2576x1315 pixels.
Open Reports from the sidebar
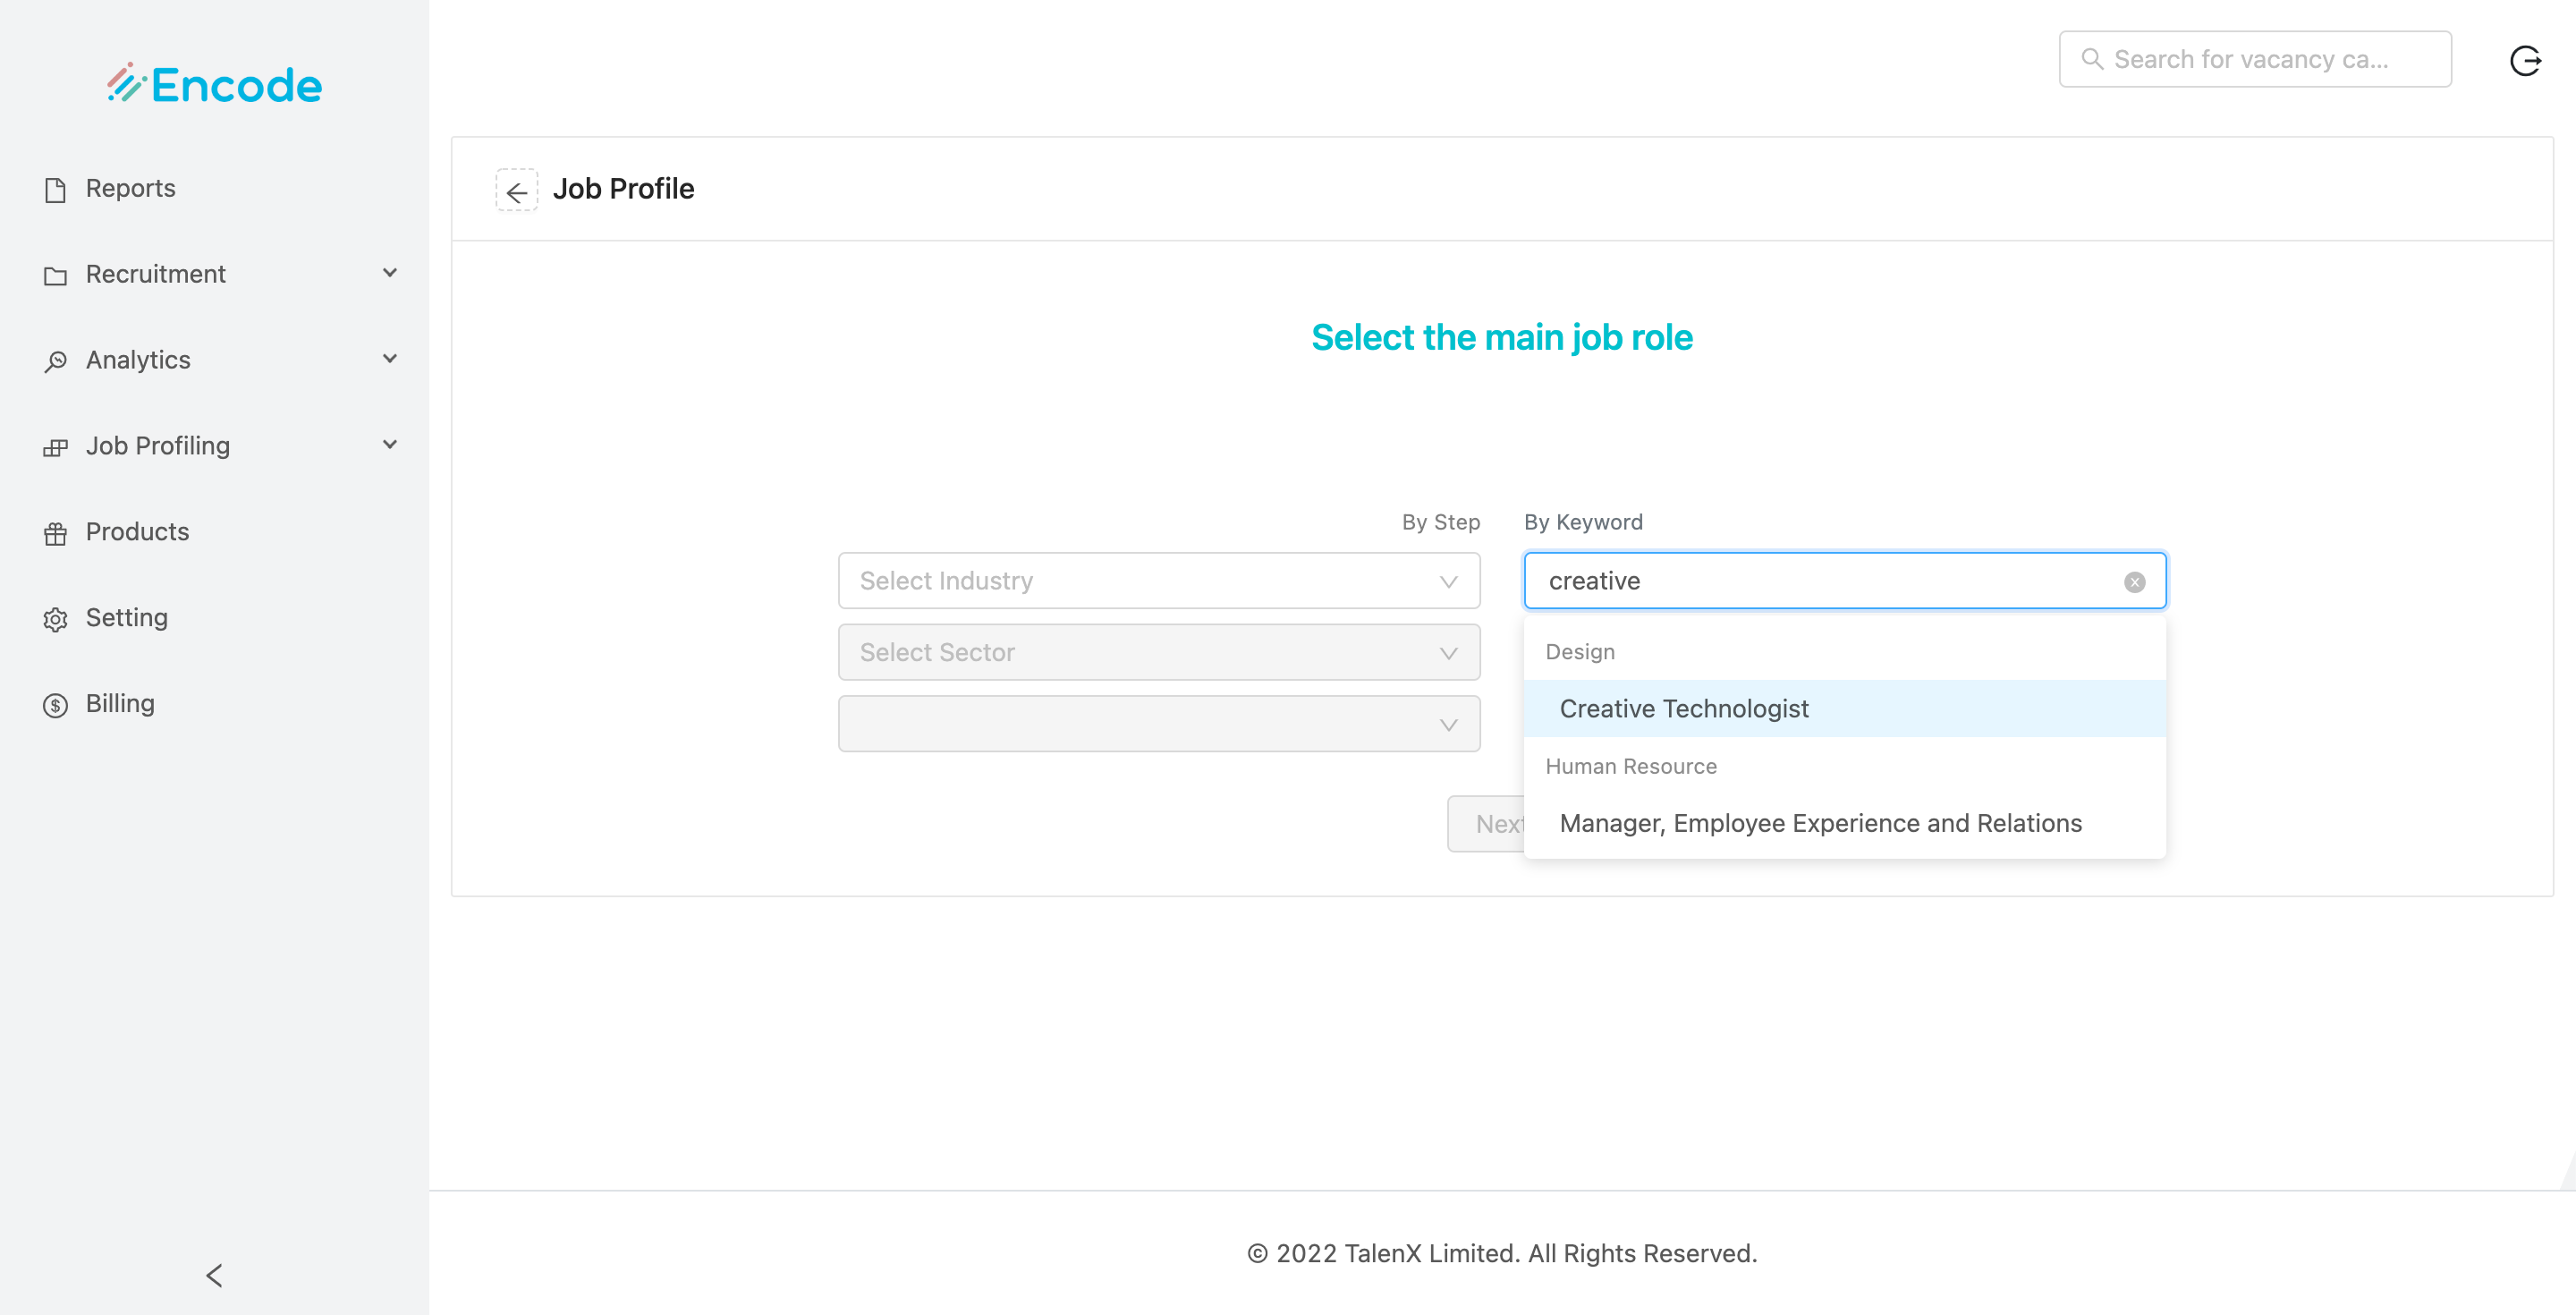130,189
